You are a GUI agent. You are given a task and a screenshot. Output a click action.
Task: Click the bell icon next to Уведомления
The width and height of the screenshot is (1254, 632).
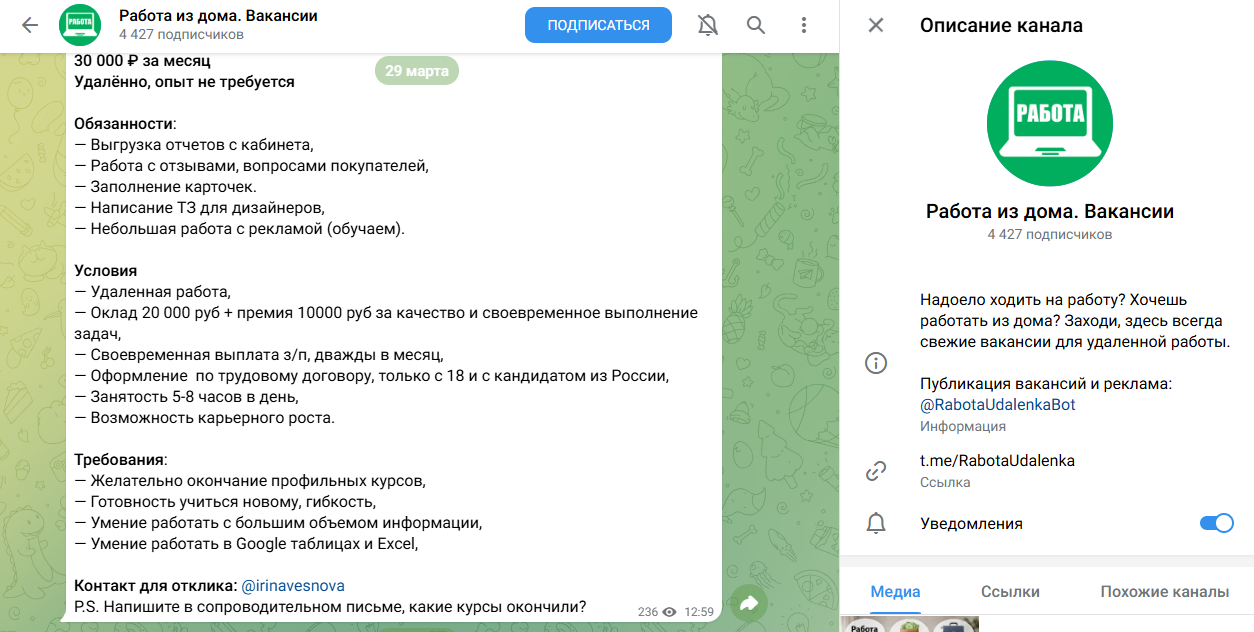(x=878, y=523)
